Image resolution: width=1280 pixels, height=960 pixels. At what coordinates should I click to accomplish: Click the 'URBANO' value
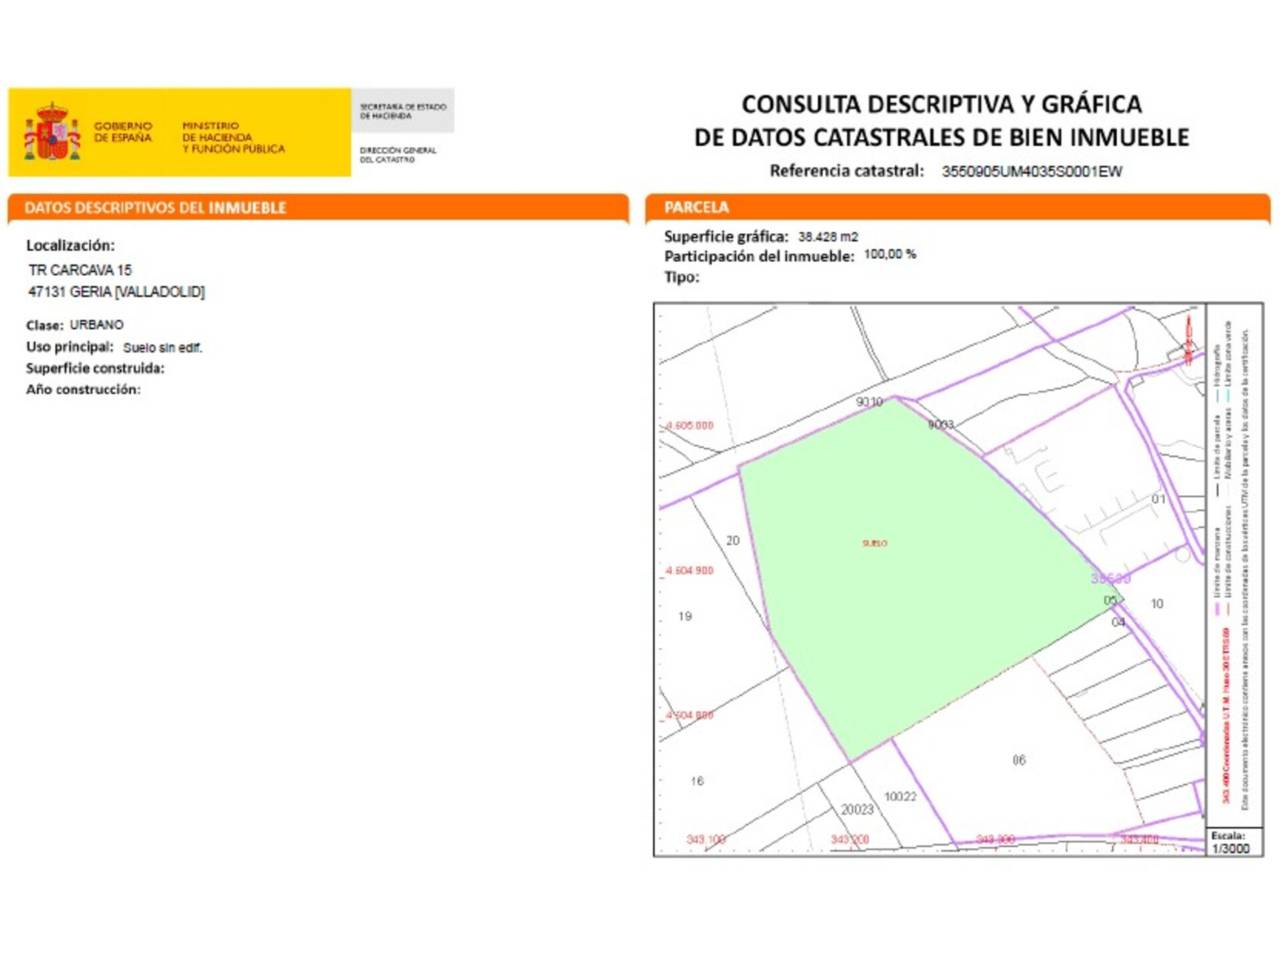(x=96, y=325)
